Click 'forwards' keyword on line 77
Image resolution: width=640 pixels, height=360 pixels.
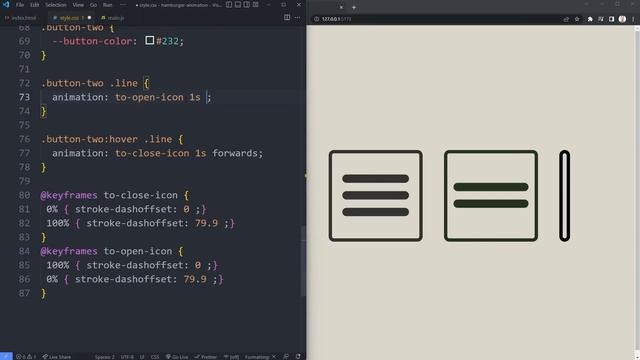(235, 153)
